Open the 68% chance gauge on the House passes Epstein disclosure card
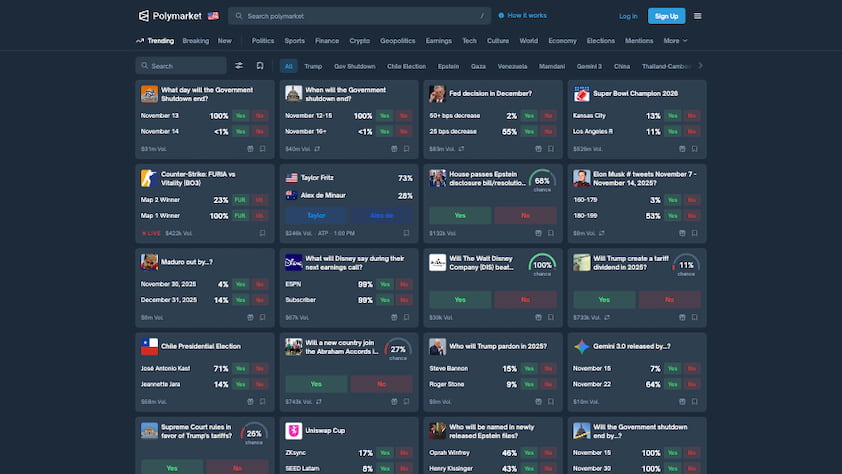 click(x=542, y=181)
